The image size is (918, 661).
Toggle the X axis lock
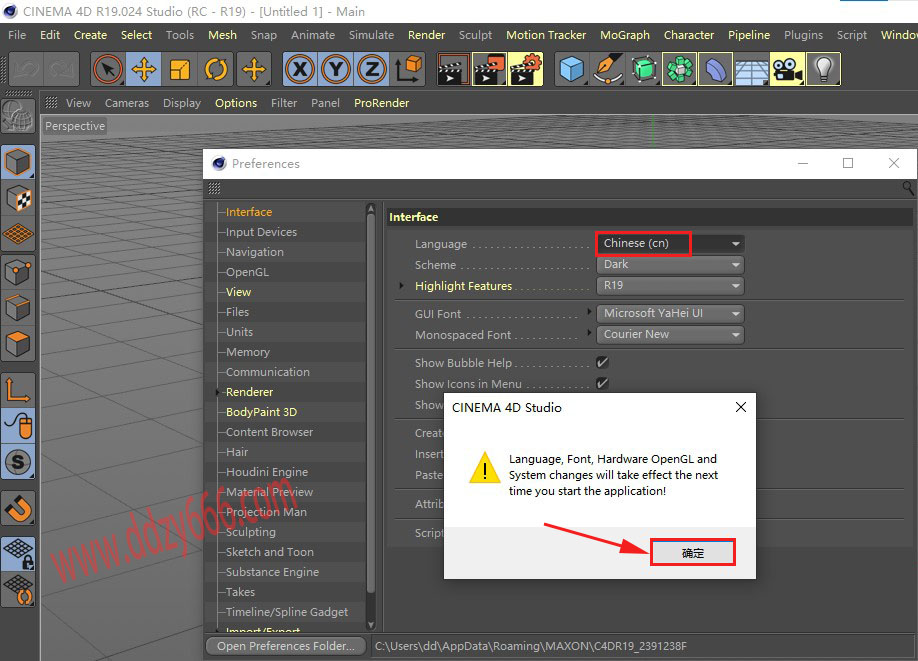300,69
